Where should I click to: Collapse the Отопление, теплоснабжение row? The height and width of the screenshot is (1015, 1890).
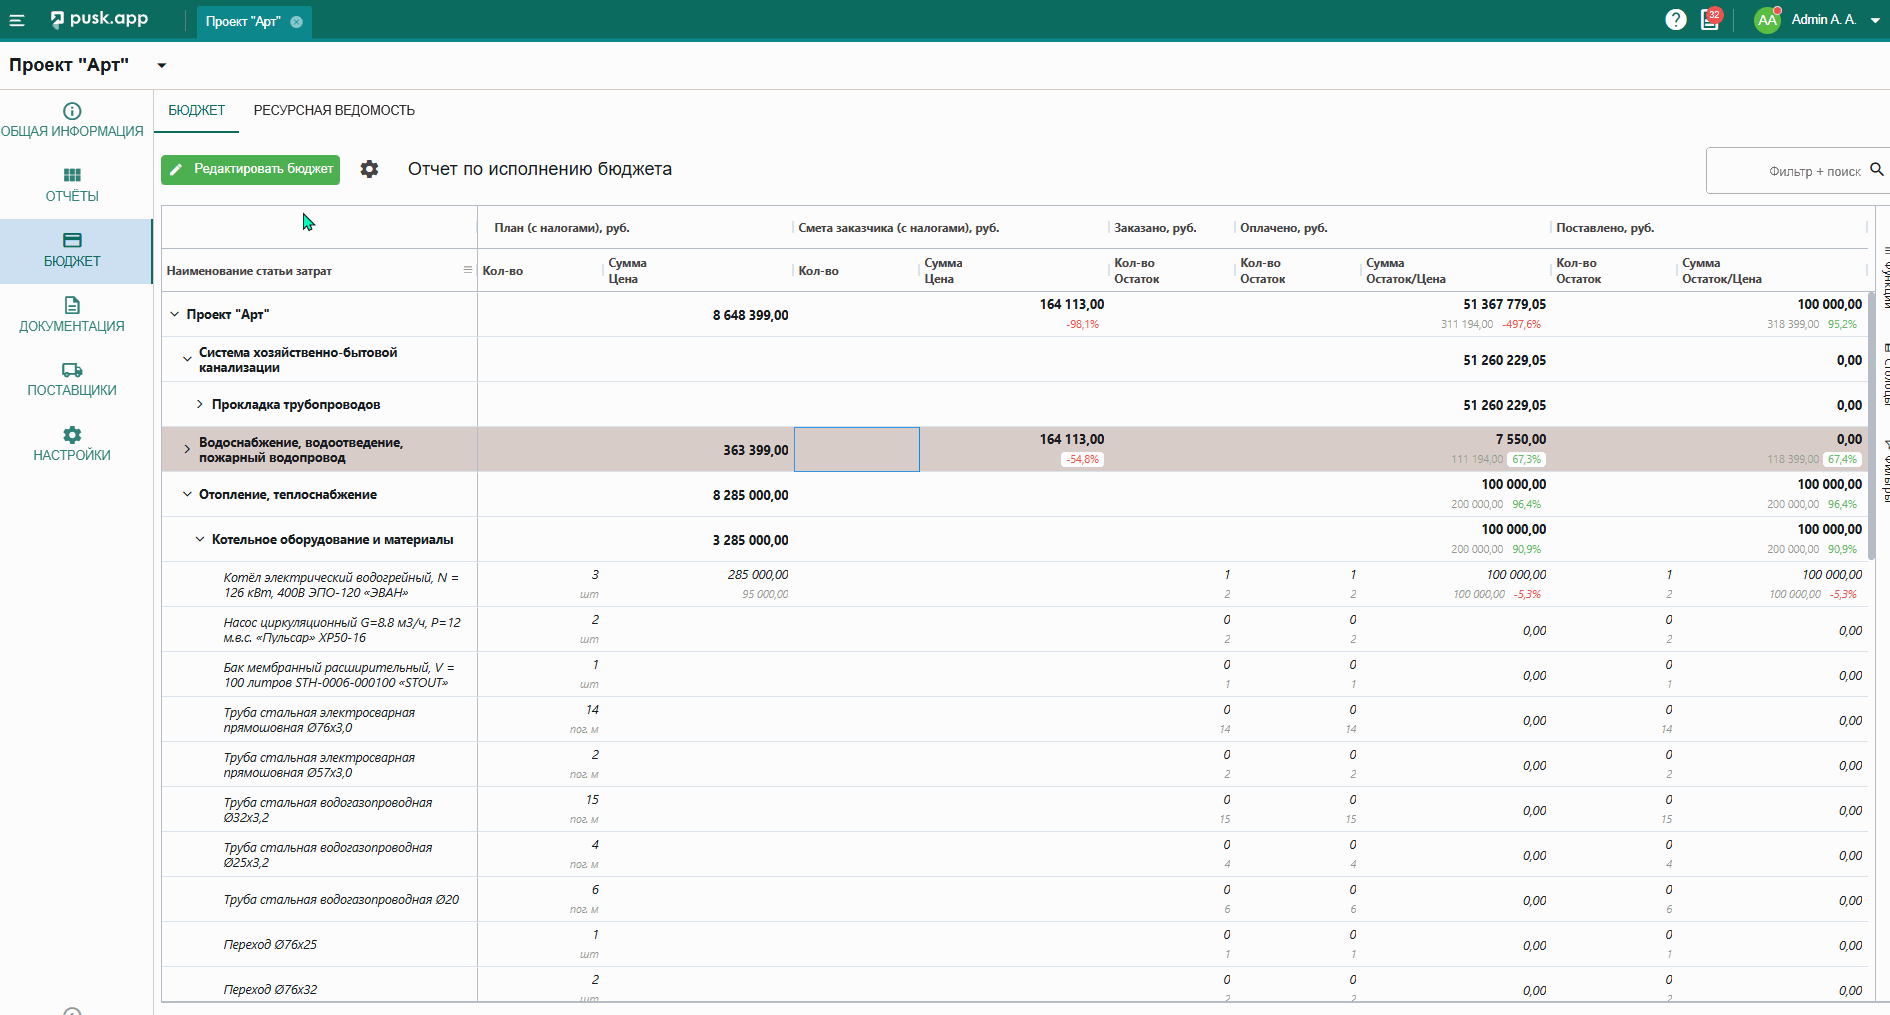click(187, 495)
